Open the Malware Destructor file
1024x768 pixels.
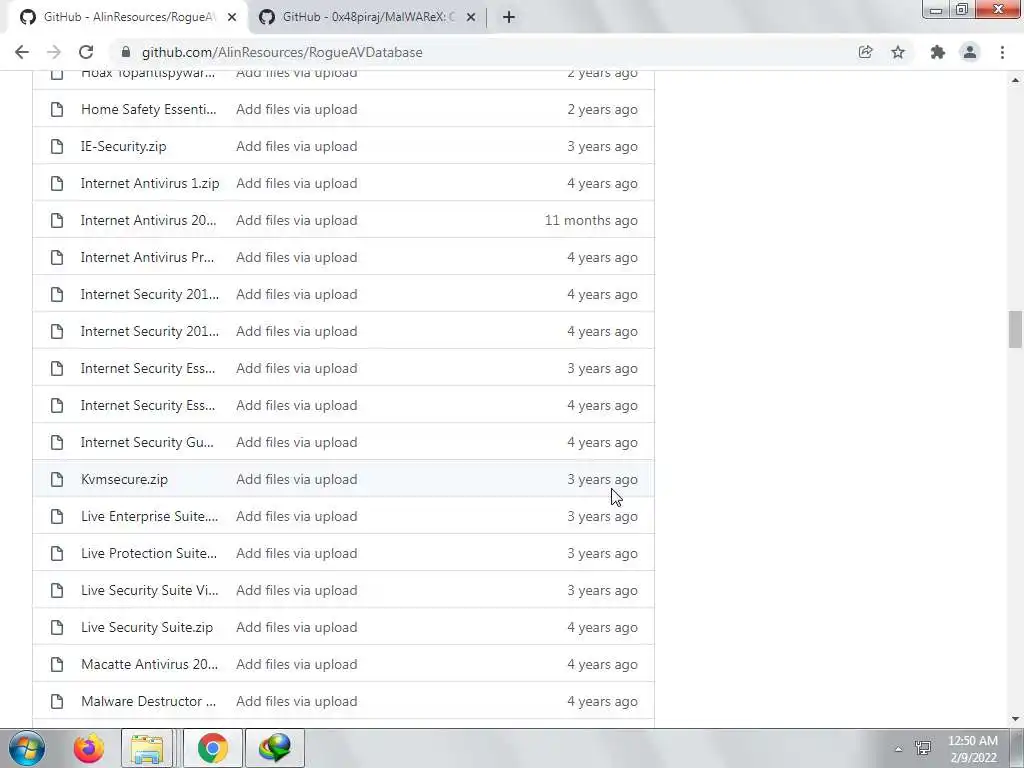pos(148,701)
